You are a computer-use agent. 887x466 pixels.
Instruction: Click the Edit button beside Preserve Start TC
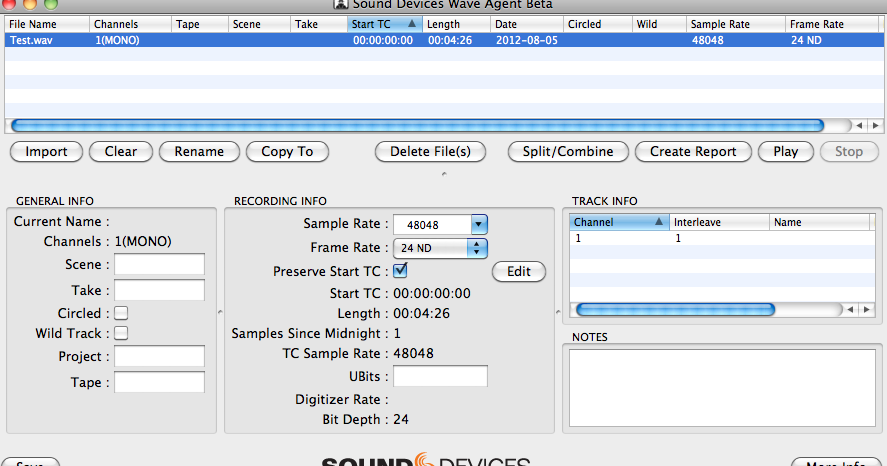519,271
